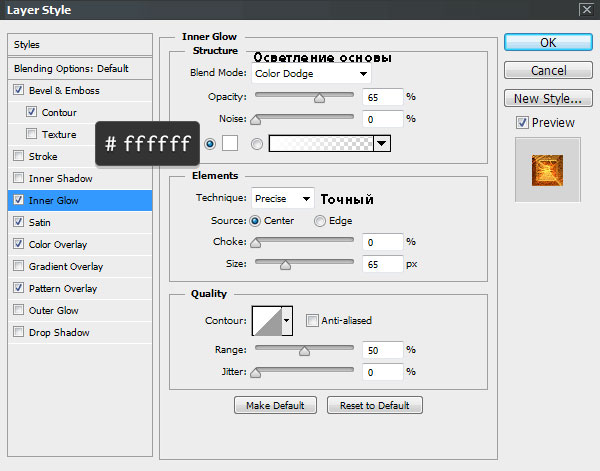Image resolution: width=600 pixels, height=471 pixels.
Task: Click the Make Default button
Action: 275,405
